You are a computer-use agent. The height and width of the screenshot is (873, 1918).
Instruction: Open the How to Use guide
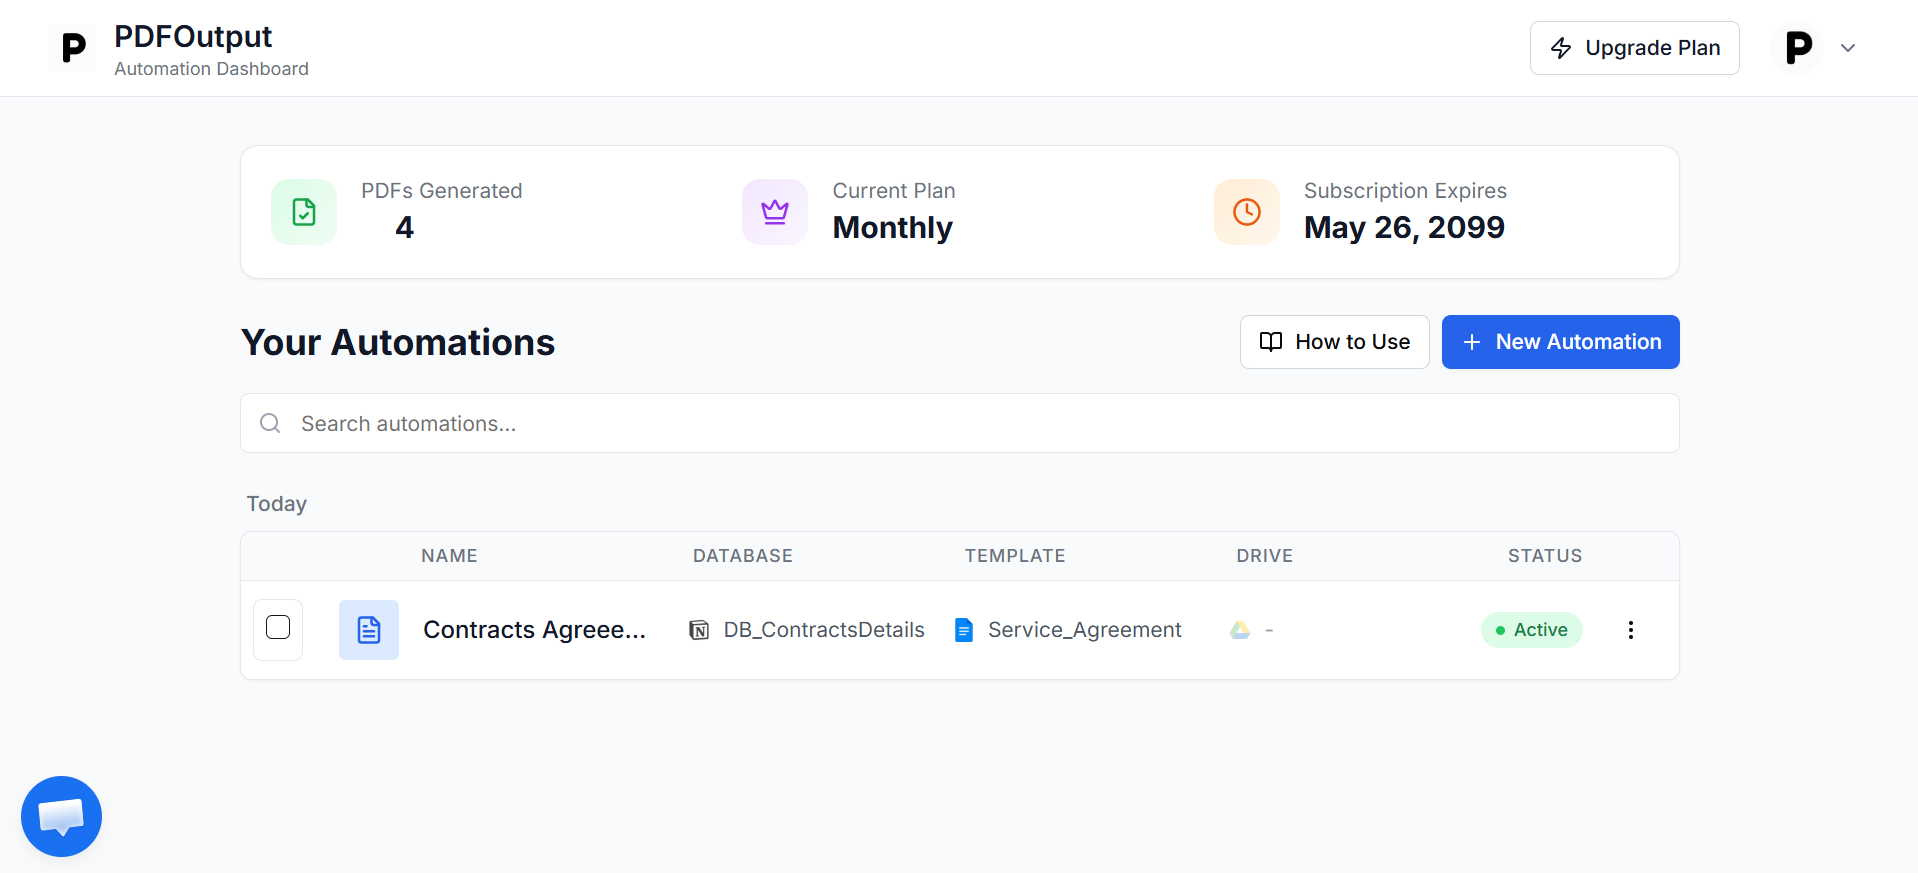pyautogui.click(x=1335, y=342)
